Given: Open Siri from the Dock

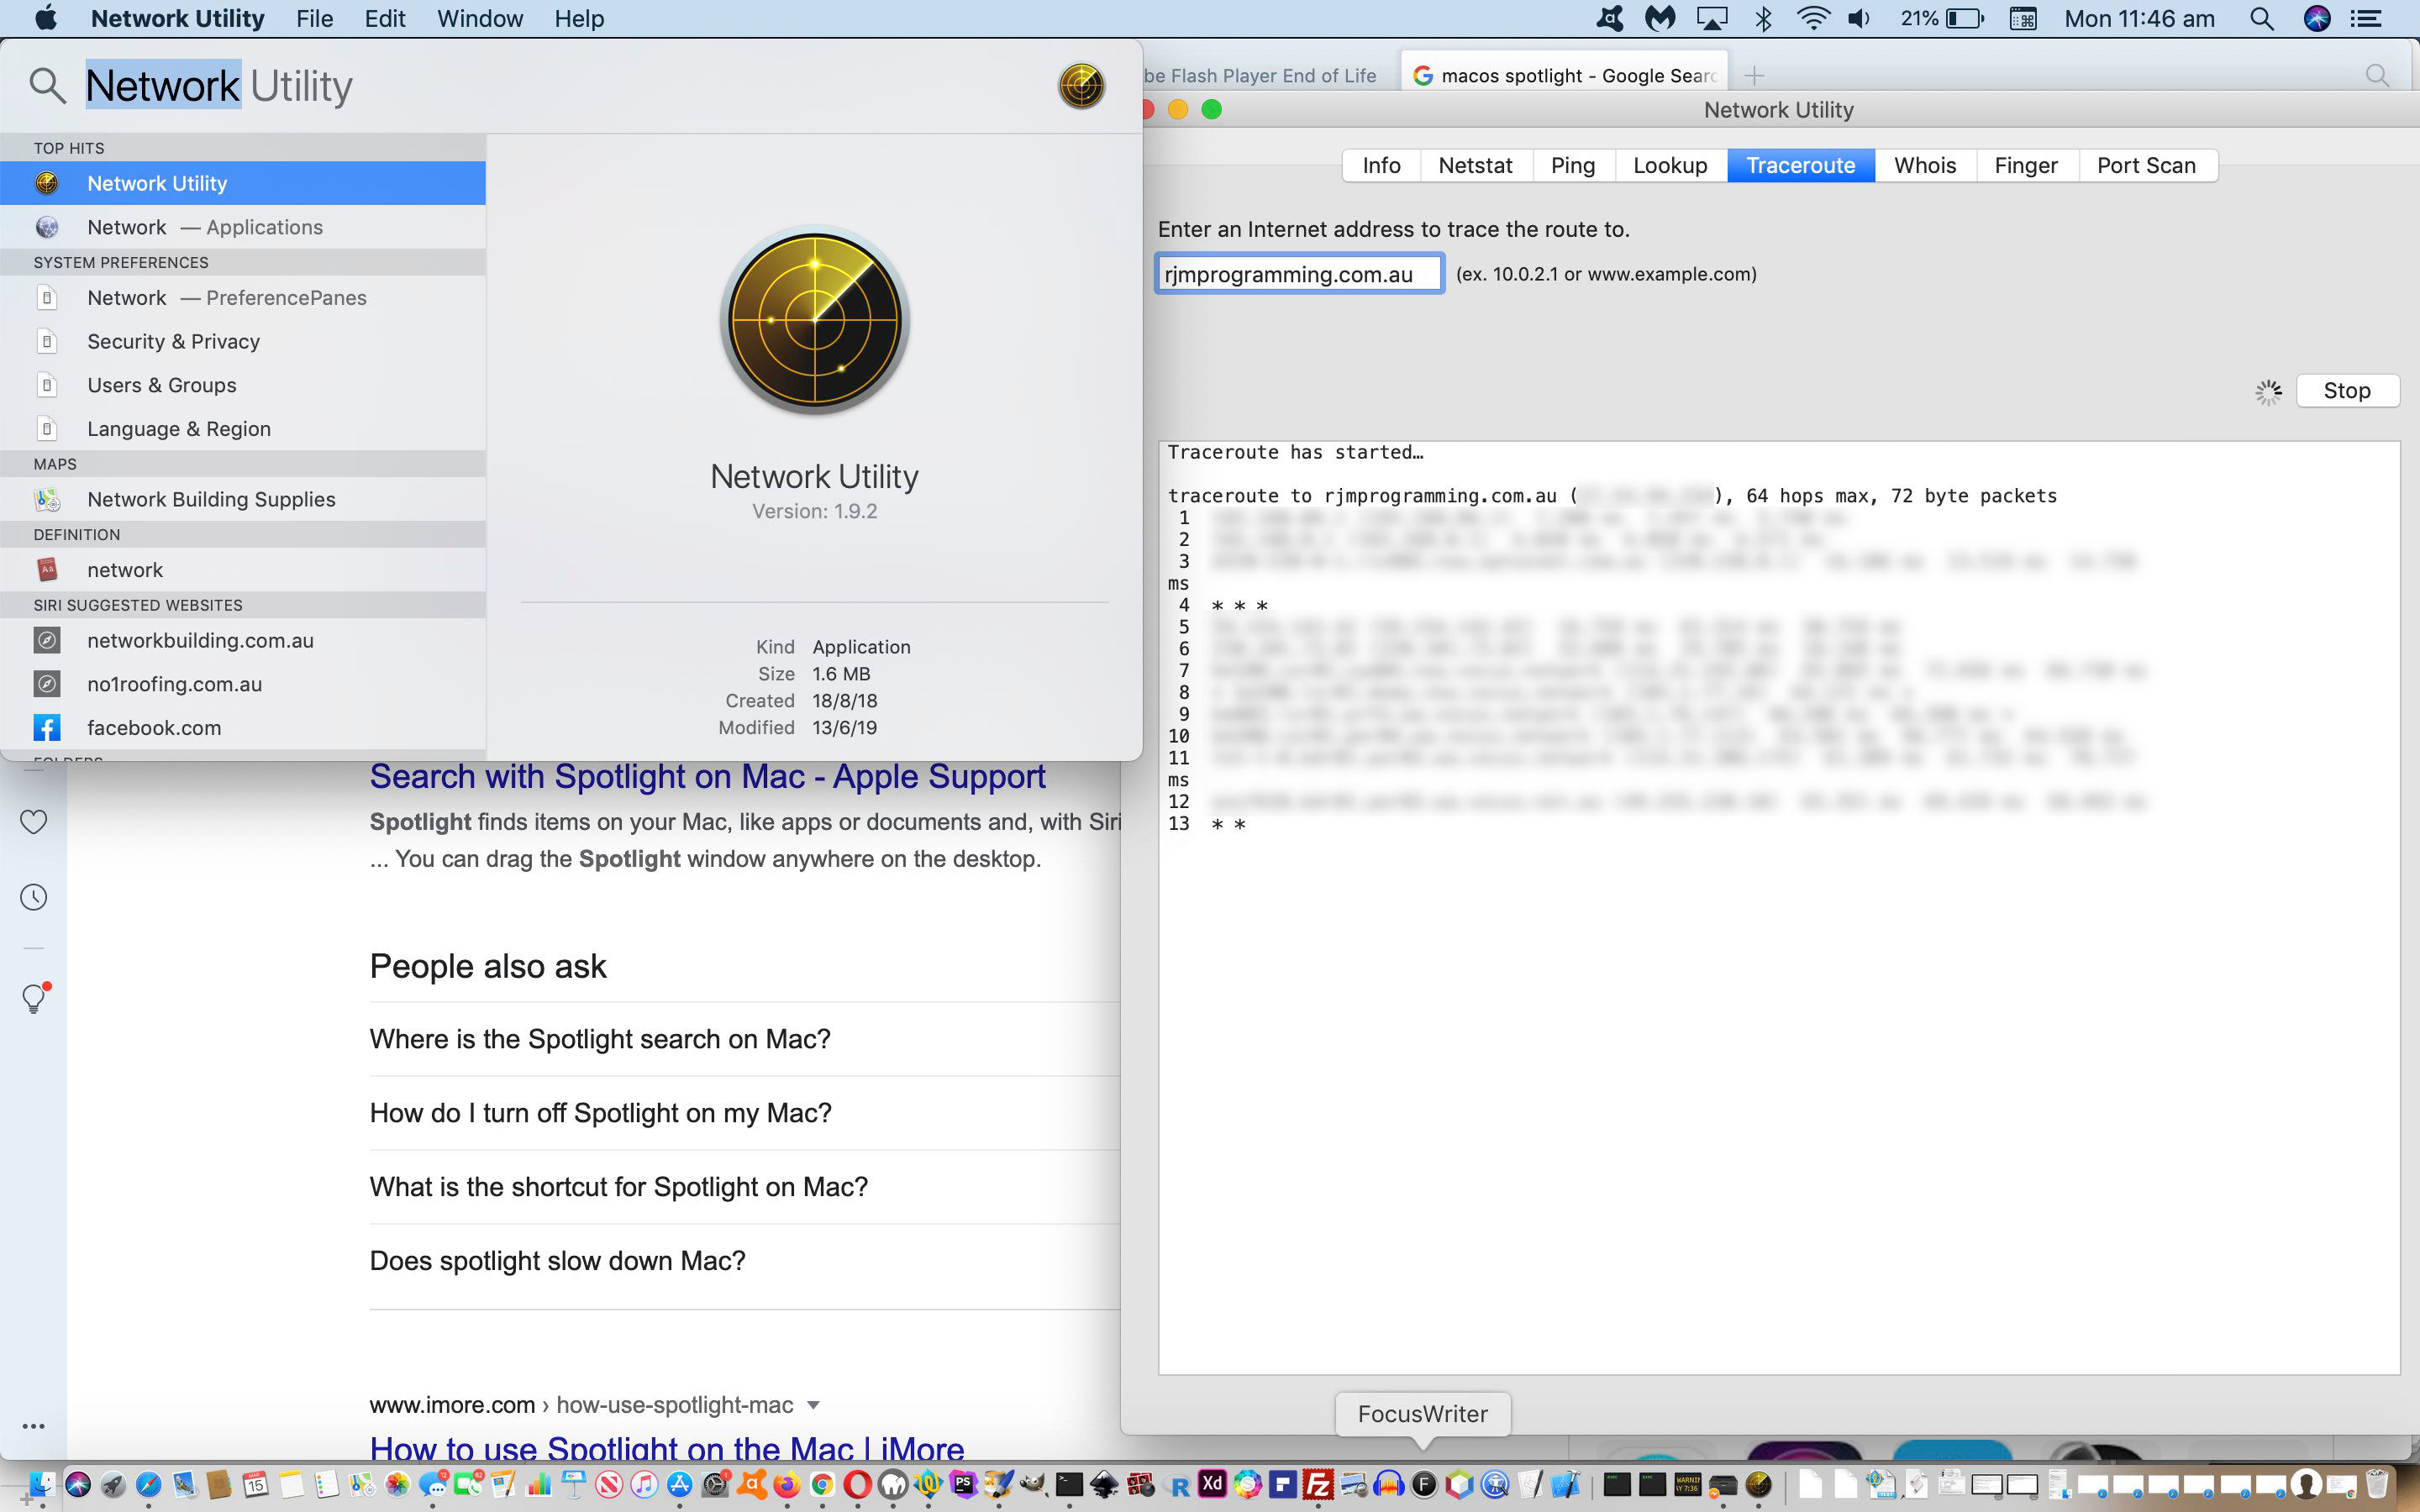Looking at the screenshot, I should click(x=78, y=1484).
